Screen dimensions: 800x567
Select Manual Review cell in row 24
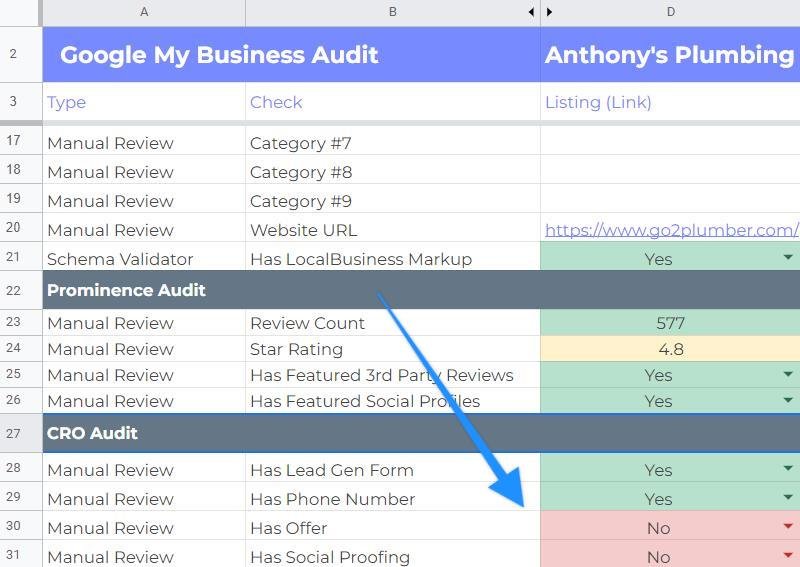(144, 349)
